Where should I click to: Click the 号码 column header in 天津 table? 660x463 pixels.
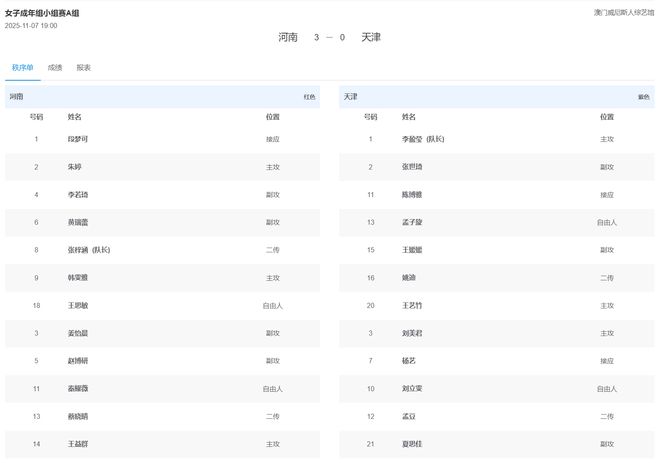[370, 117]
